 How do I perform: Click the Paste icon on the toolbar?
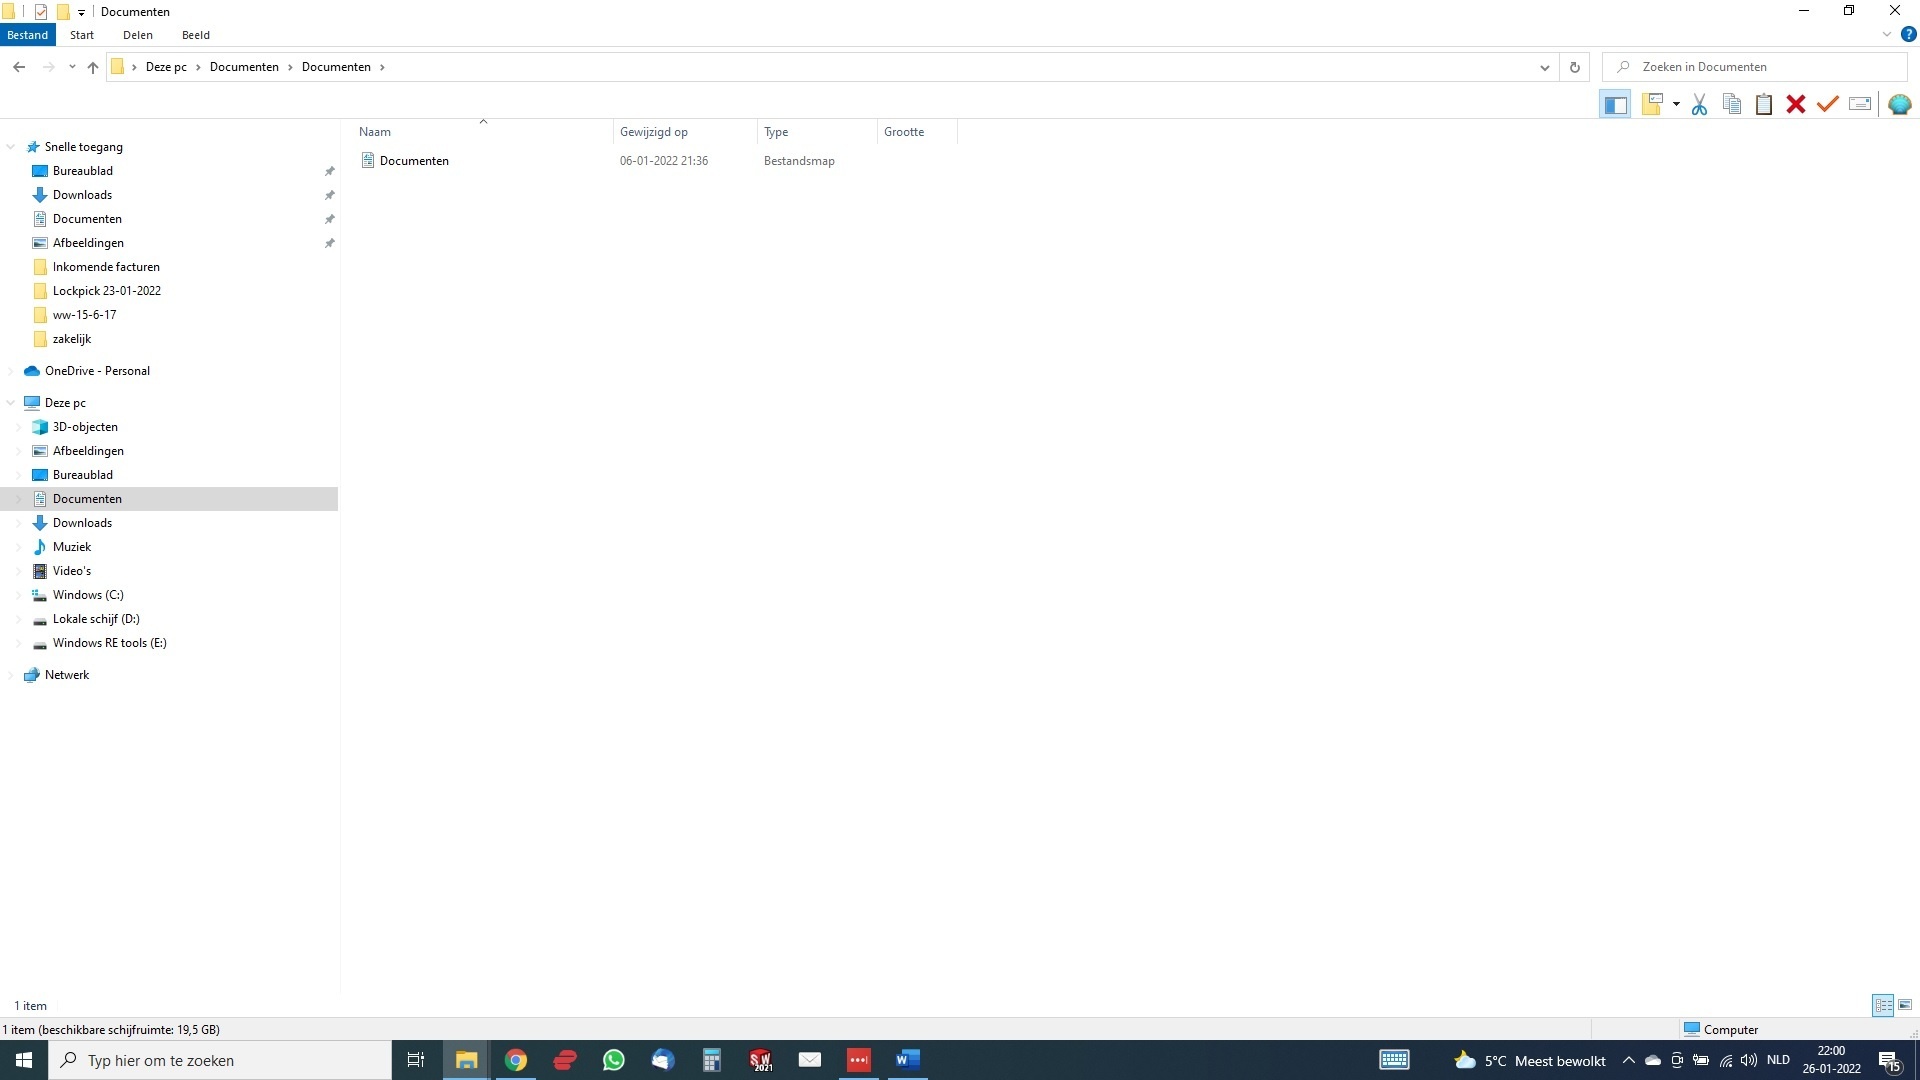[x=1763, y=104]
